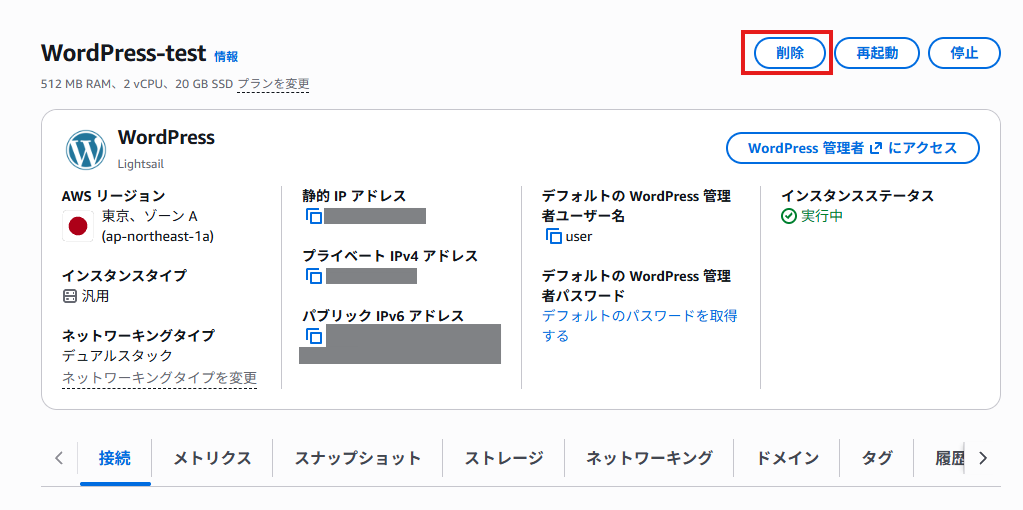Viewport: 1023px width, 510px height.
Task: Open the タグ tab
Action: click(877, 458)
